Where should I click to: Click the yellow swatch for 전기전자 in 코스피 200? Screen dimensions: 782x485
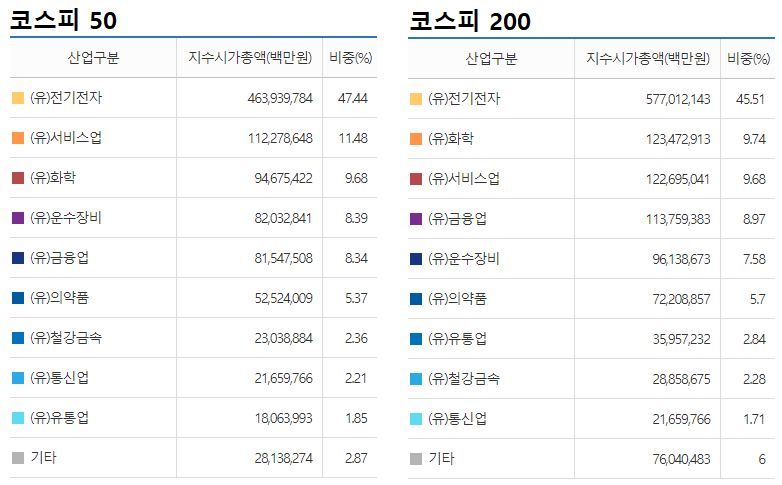click(416, 99)
